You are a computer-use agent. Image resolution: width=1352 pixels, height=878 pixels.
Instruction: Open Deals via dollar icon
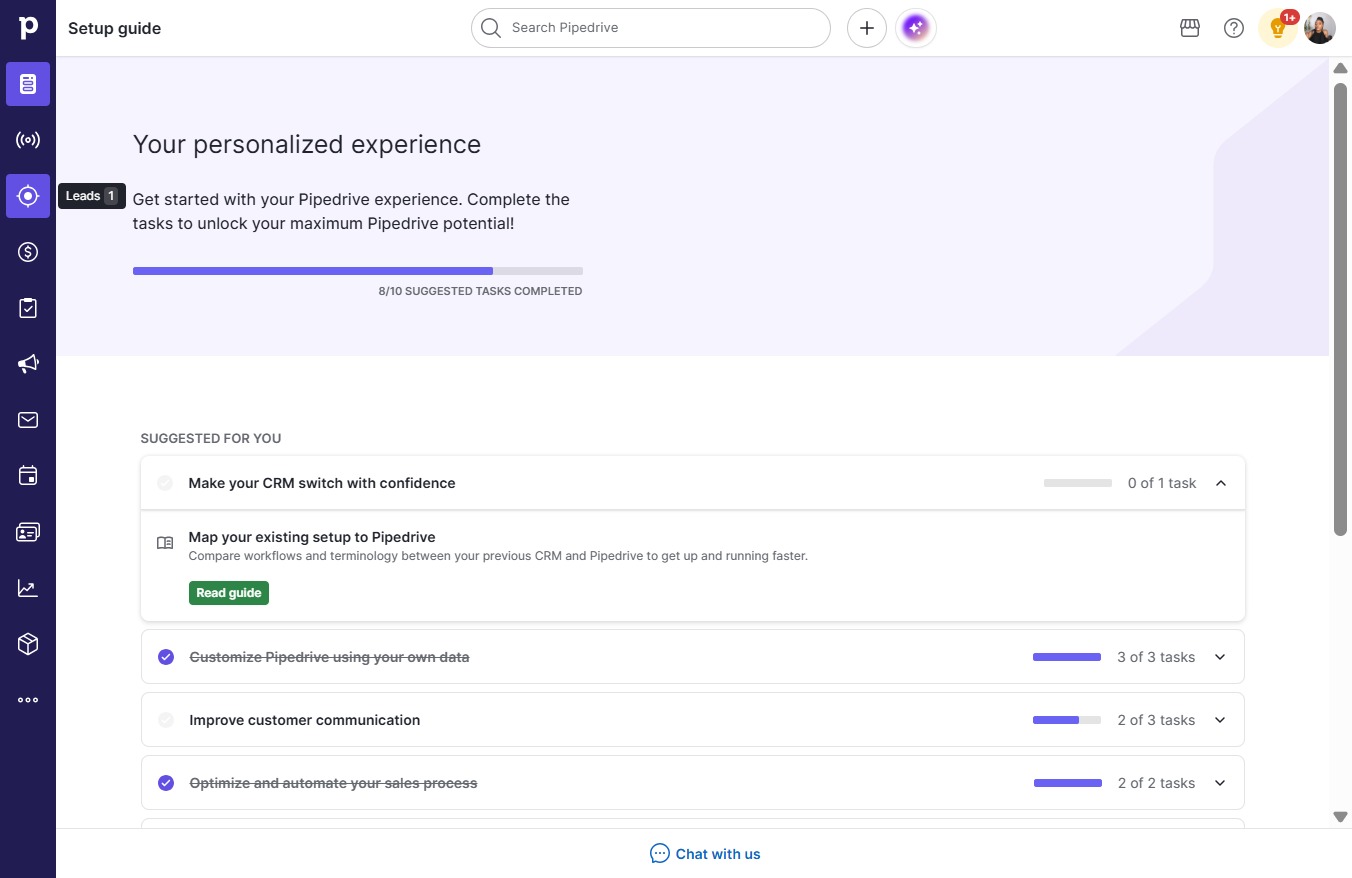click(28, 252)
